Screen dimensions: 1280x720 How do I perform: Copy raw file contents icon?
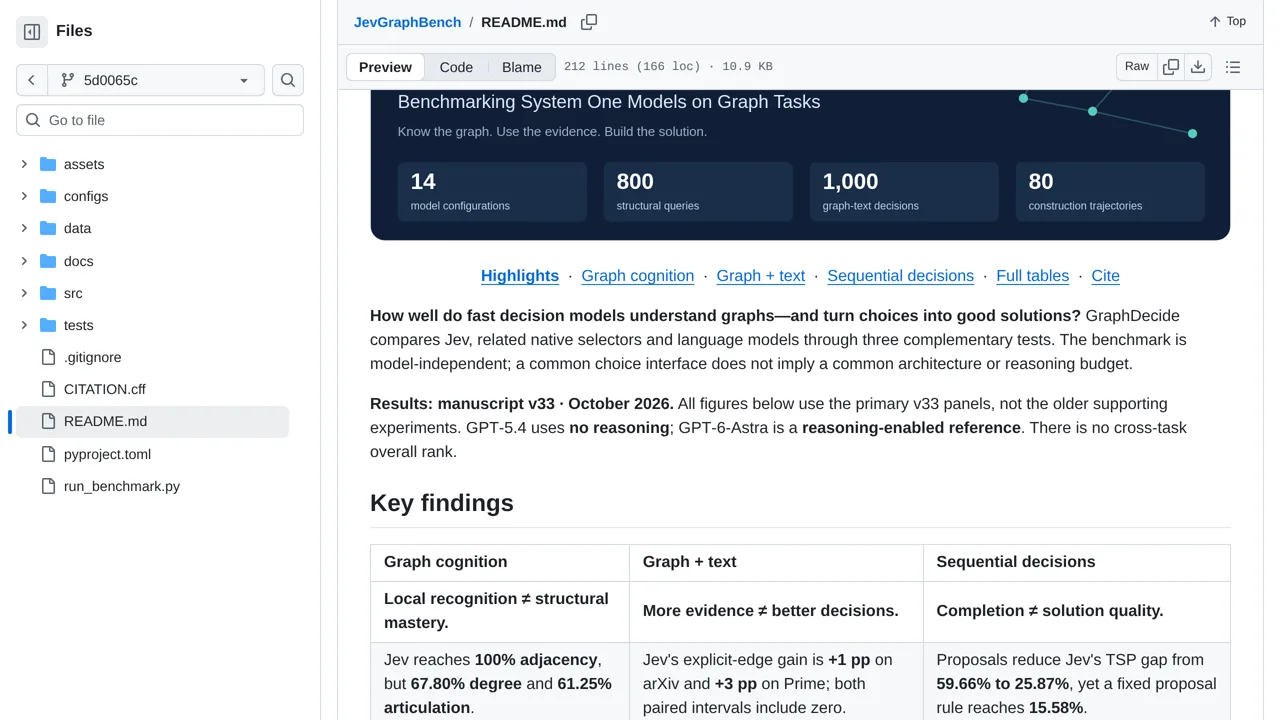(1171, 67)
